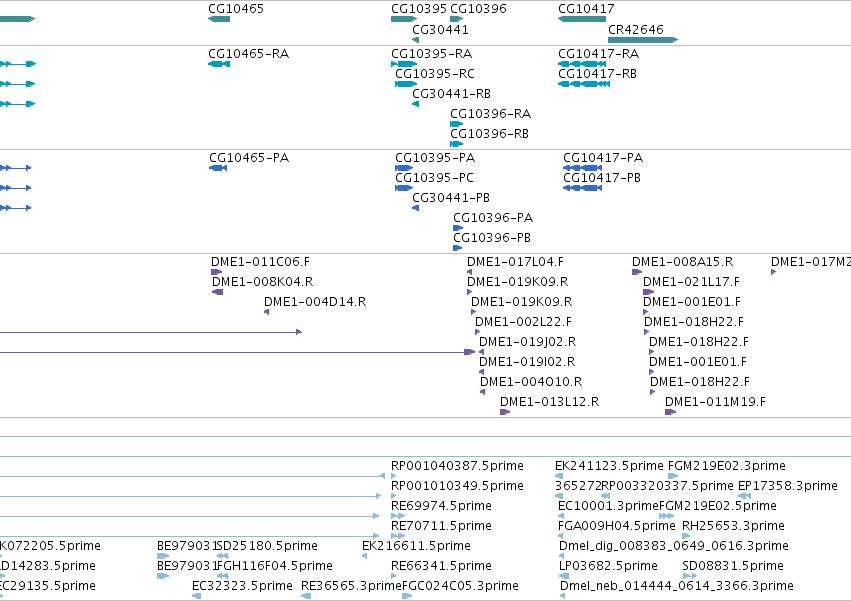The height and width of the screenshot is (601, 851).
Task: Click the CG10465 gene label
Action: [x=236, y=9]
